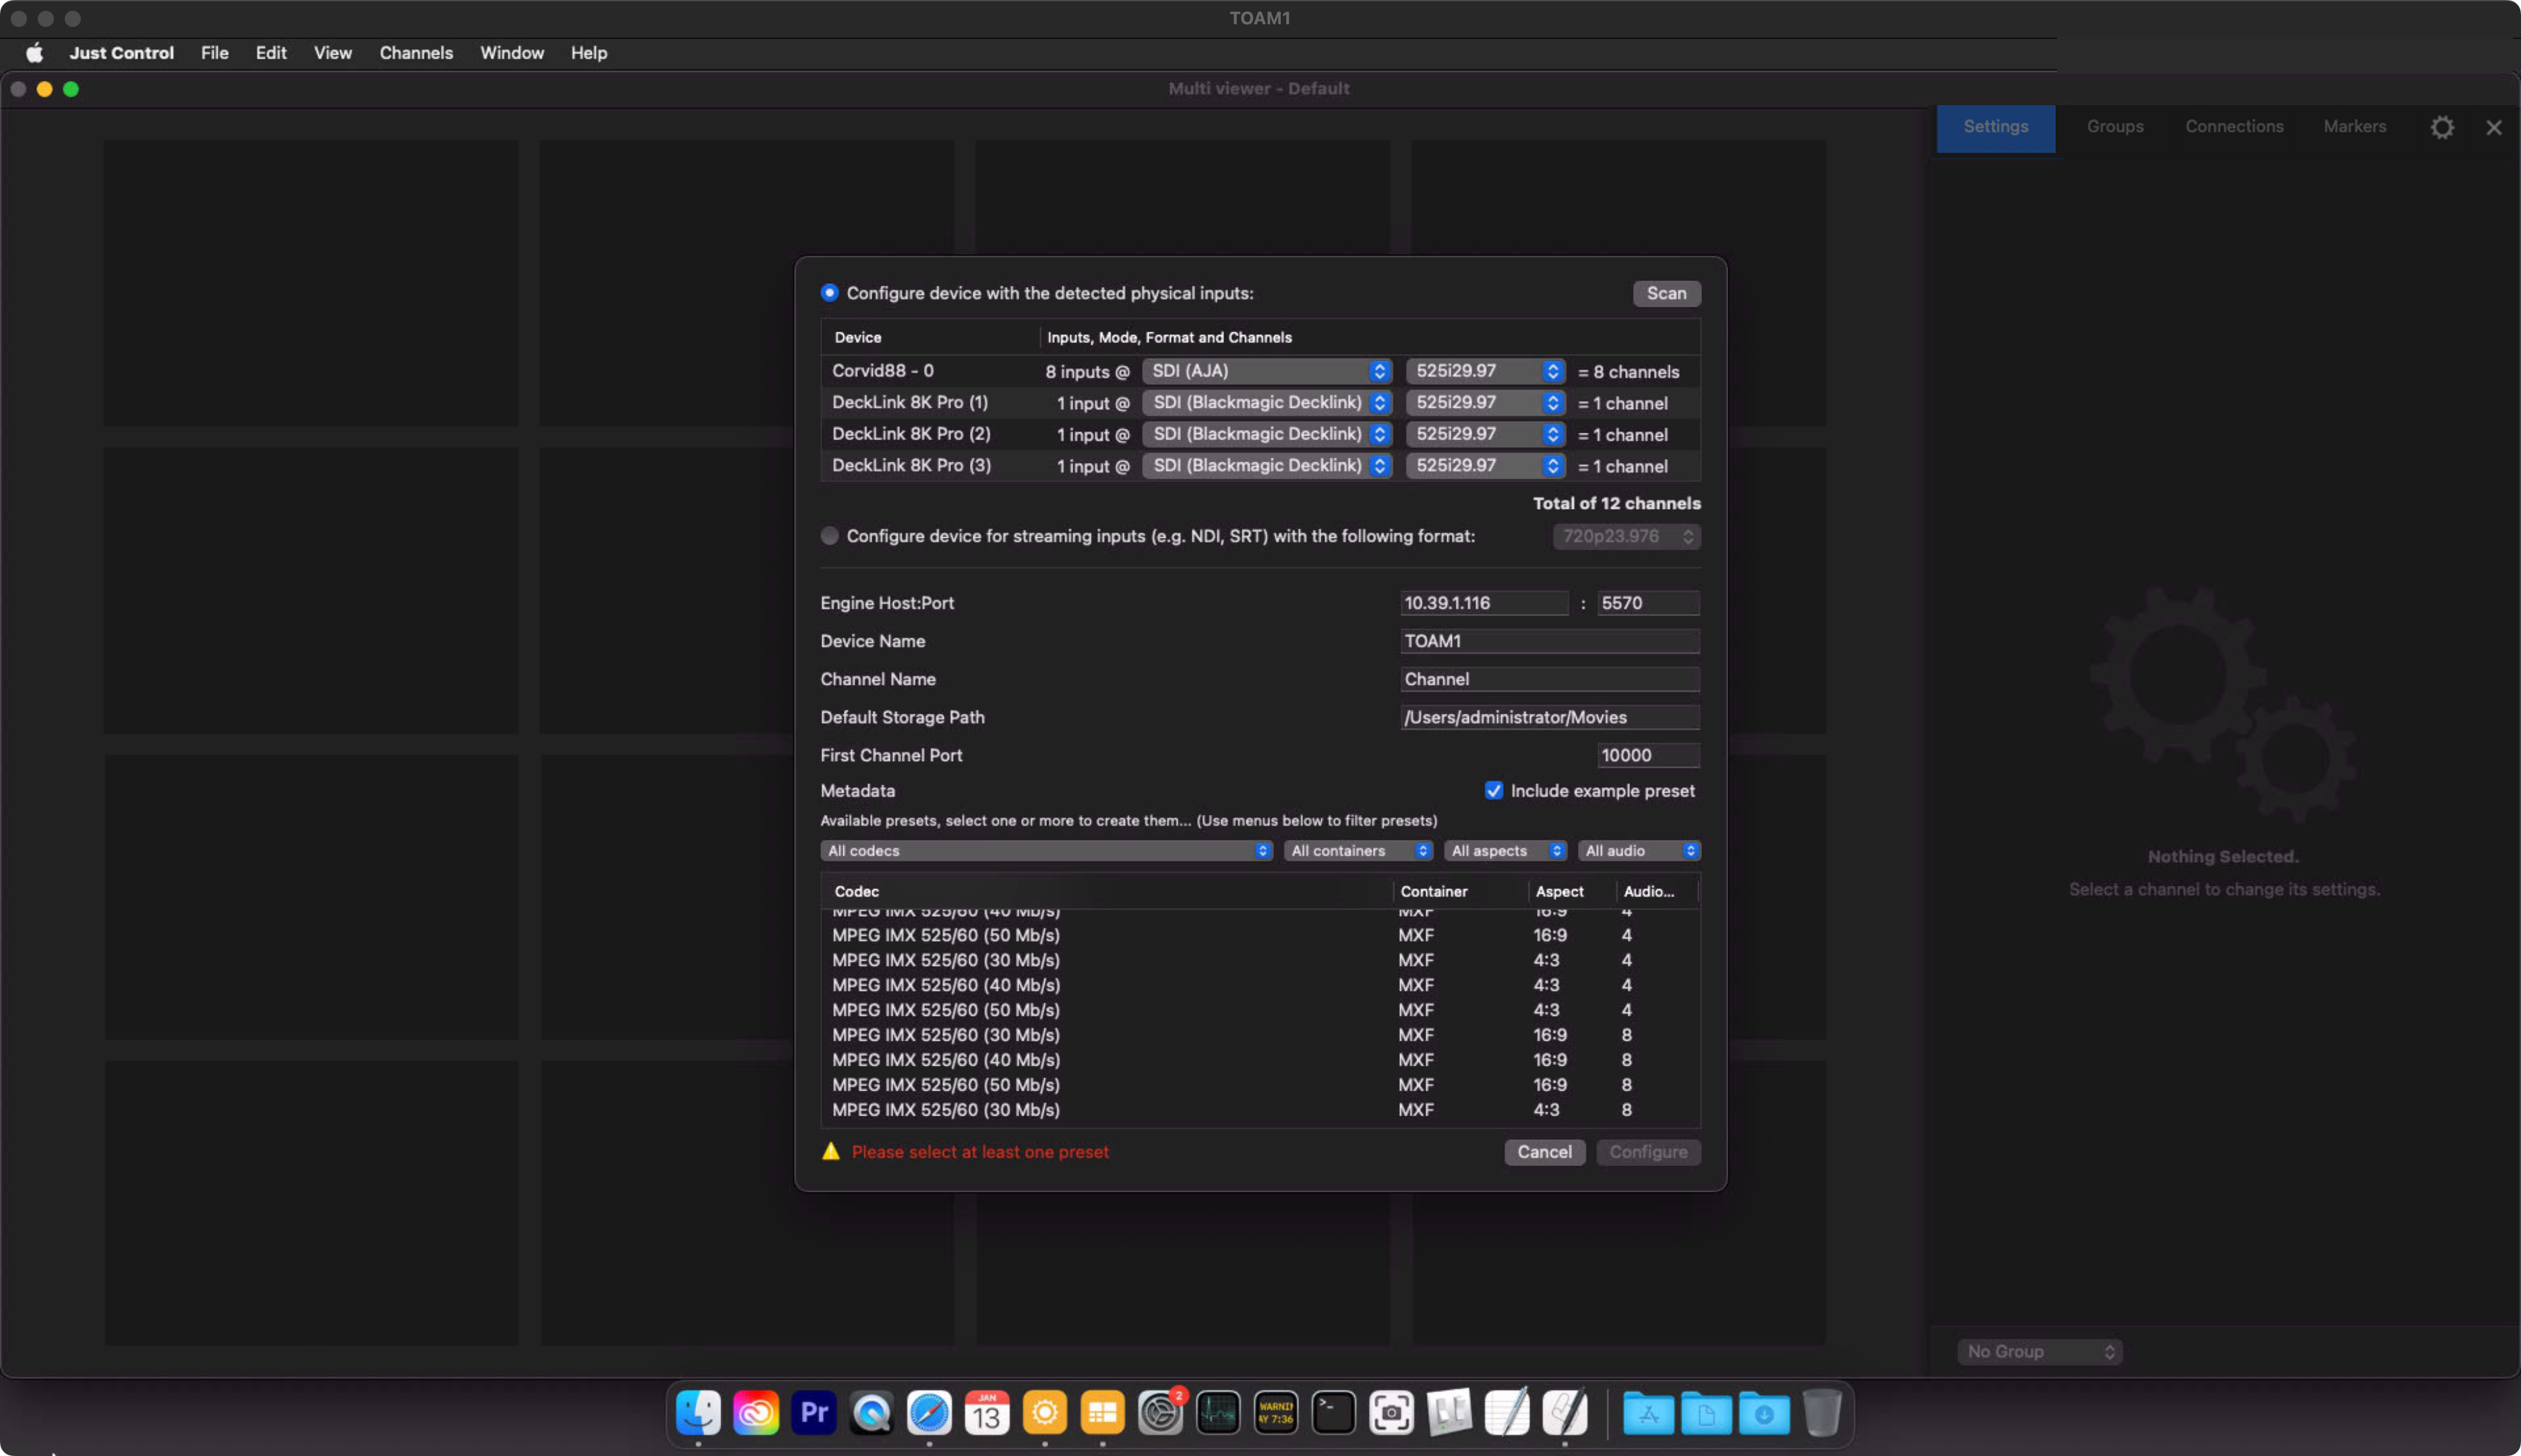The width and height of the screenshot is (2521, 1456).
Task: Open DeckLink 8K Pro (2) format dropdown
Action: click(1485, 434)
